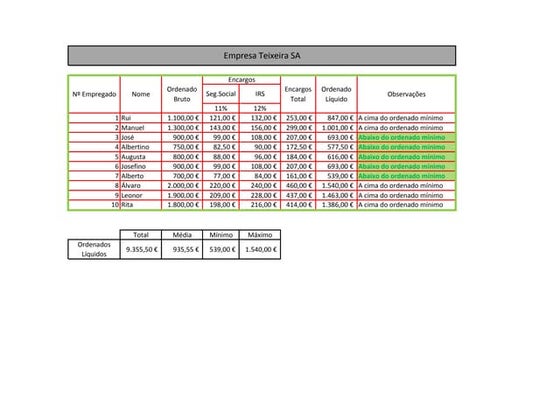560x396 pixels.
Task: Click Albertino's gross salary '750,00 €'
Action: pyautogui.click(x=182, y=147)
